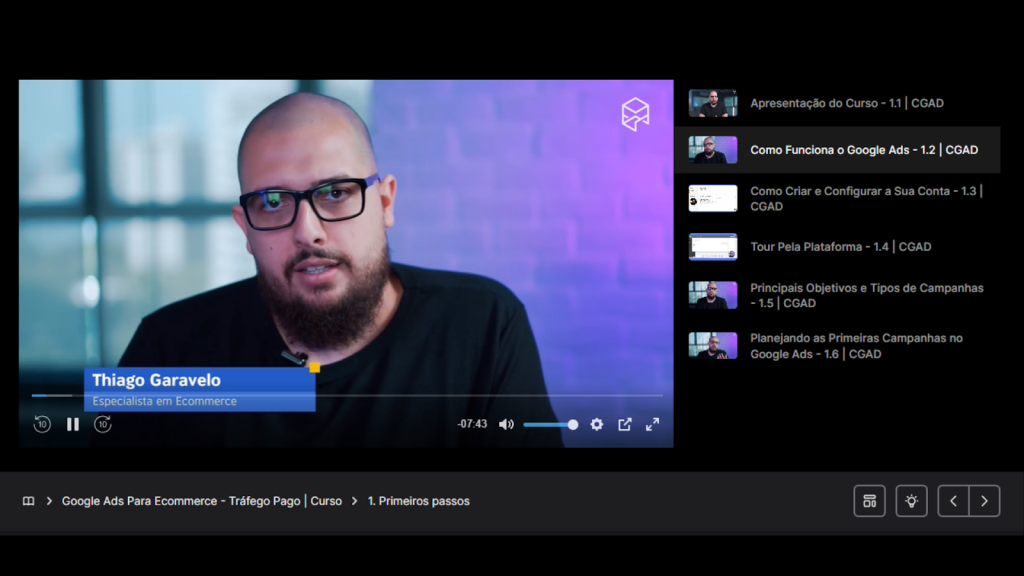Image resolution: width=1024 pixels, height=576 pixels.
Task: Click the platform logo over the video
Action: [x=635, y=113]
